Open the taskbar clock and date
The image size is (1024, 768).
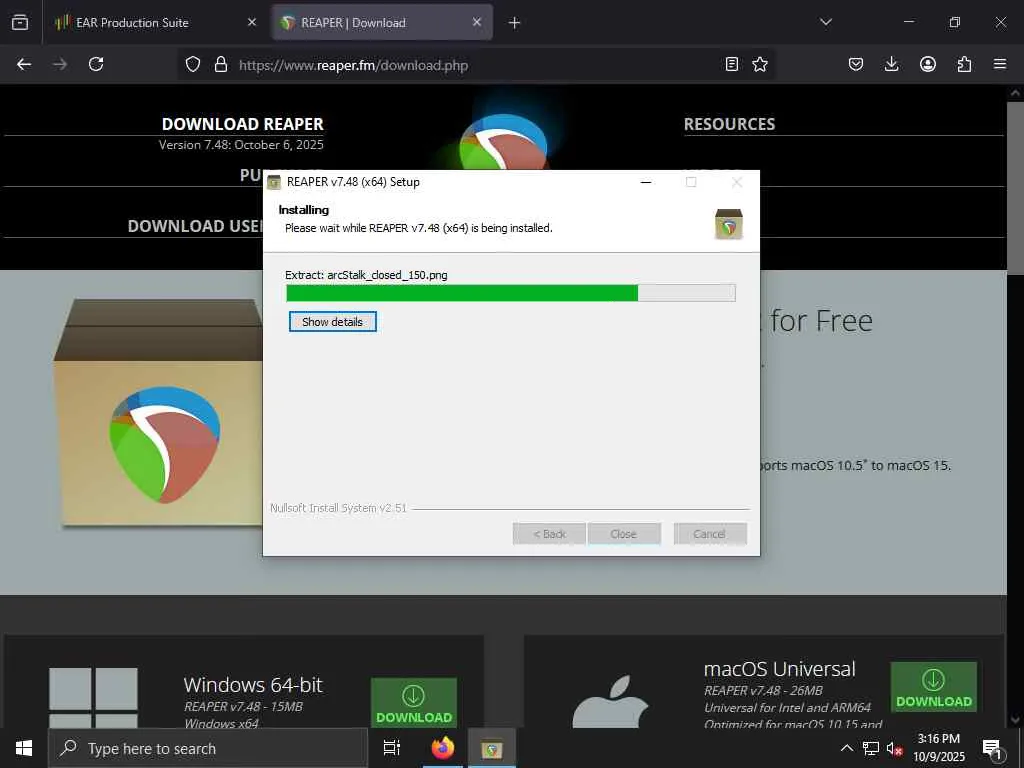tap(939, 748)
